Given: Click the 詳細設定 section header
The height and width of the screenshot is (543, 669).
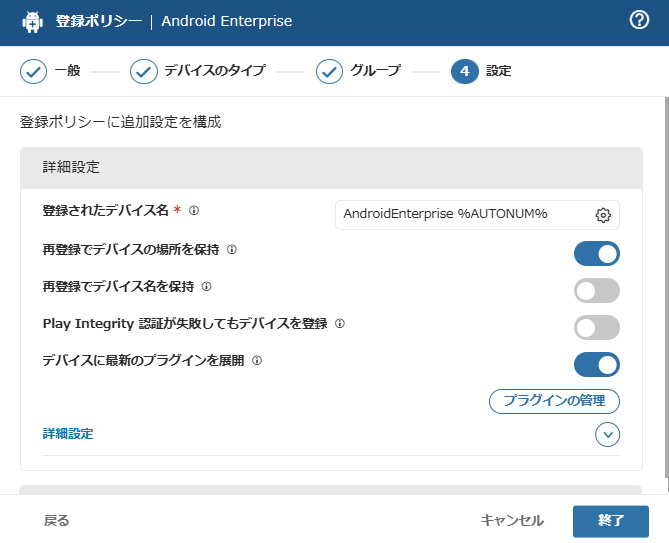Looking at the screenshot, I should coord(331,168).
